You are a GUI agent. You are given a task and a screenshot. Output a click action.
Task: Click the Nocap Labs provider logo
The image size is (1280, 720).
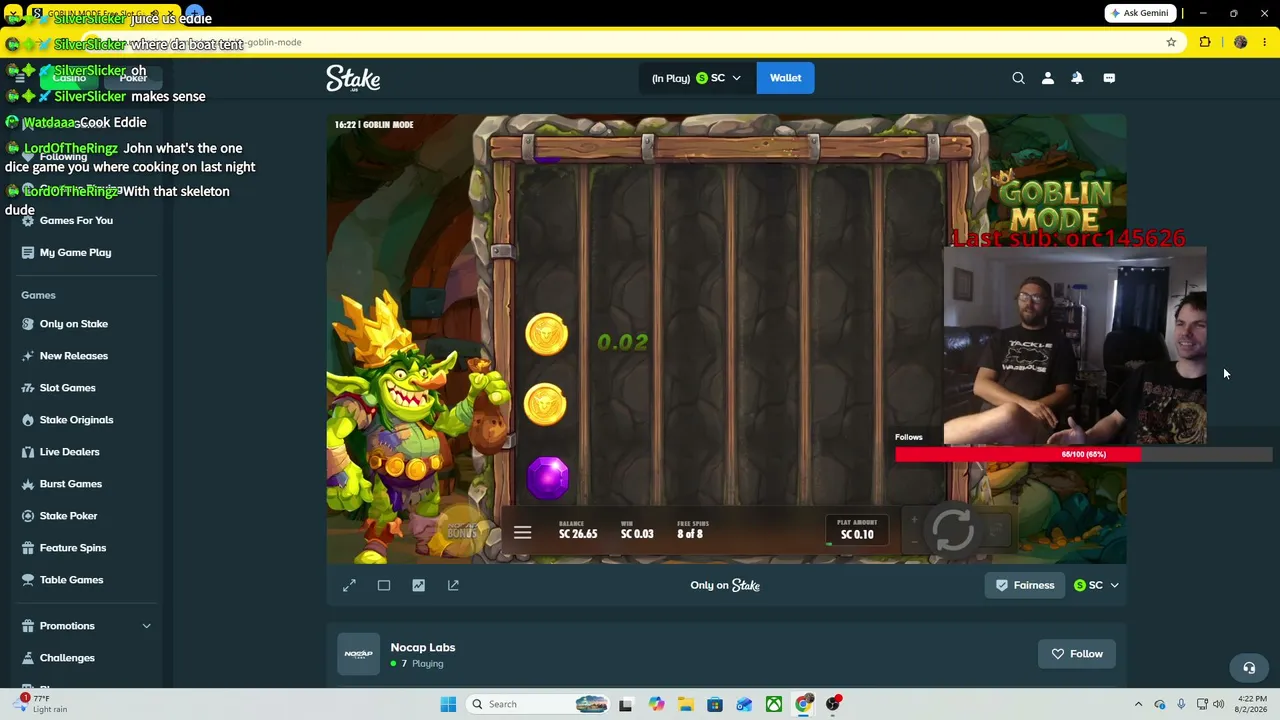point(358,654)
